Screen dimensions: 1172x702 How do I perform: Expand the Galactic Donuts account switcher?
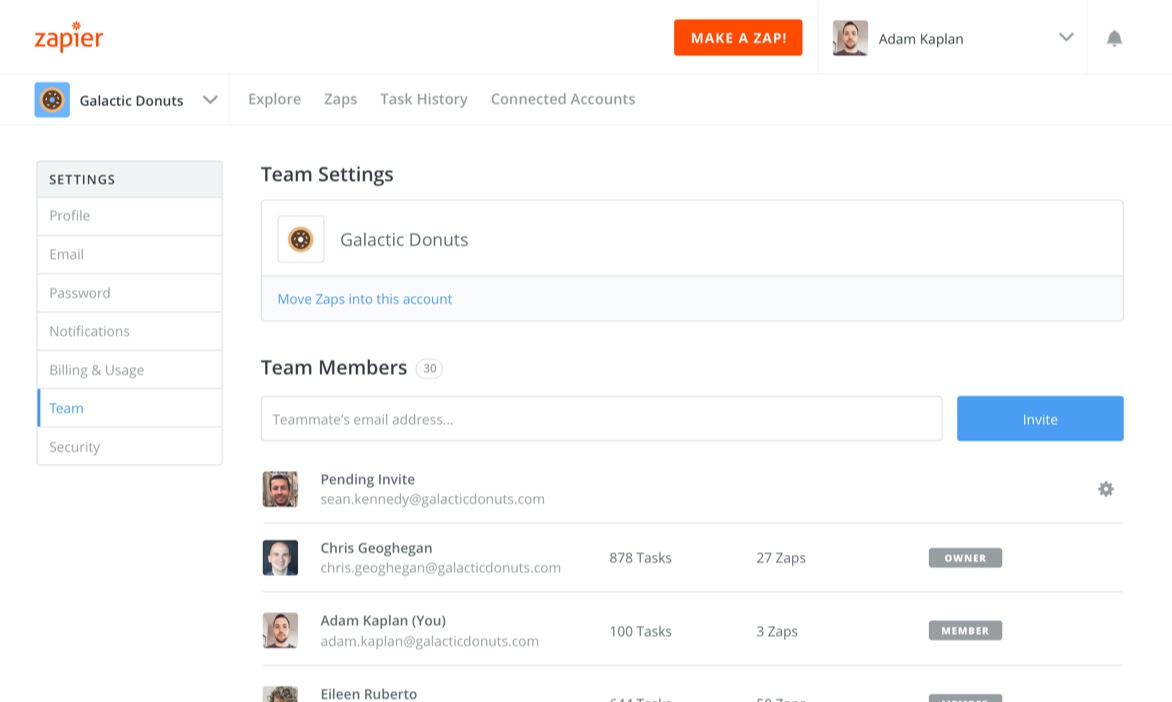210,99
